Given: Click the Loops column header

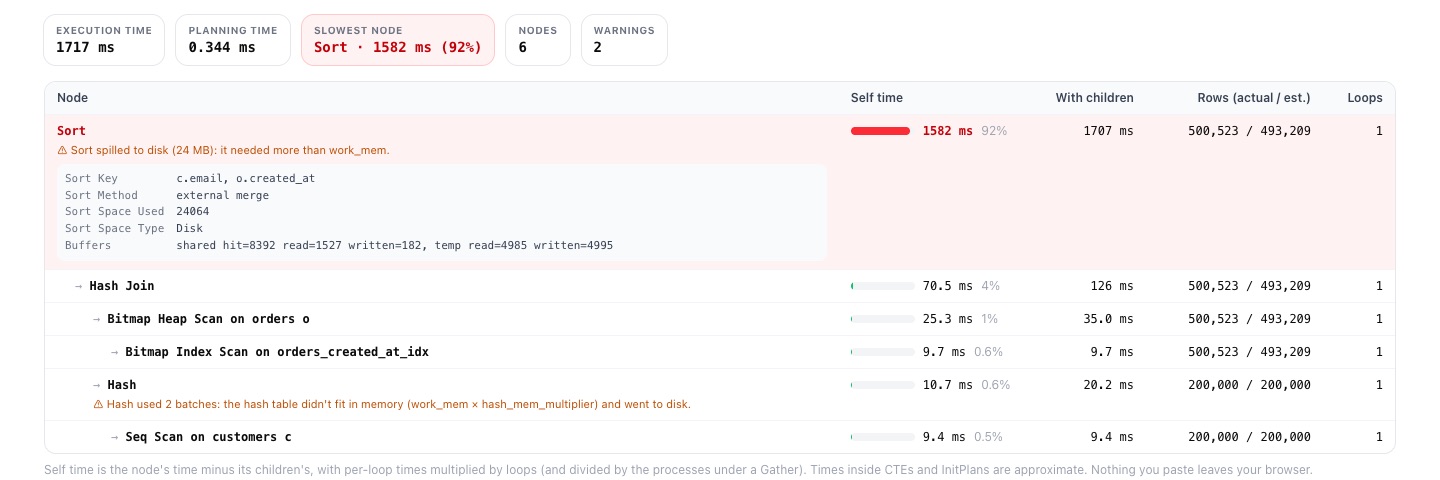Looking at the screenshot, I should [x=1365, y=98].
